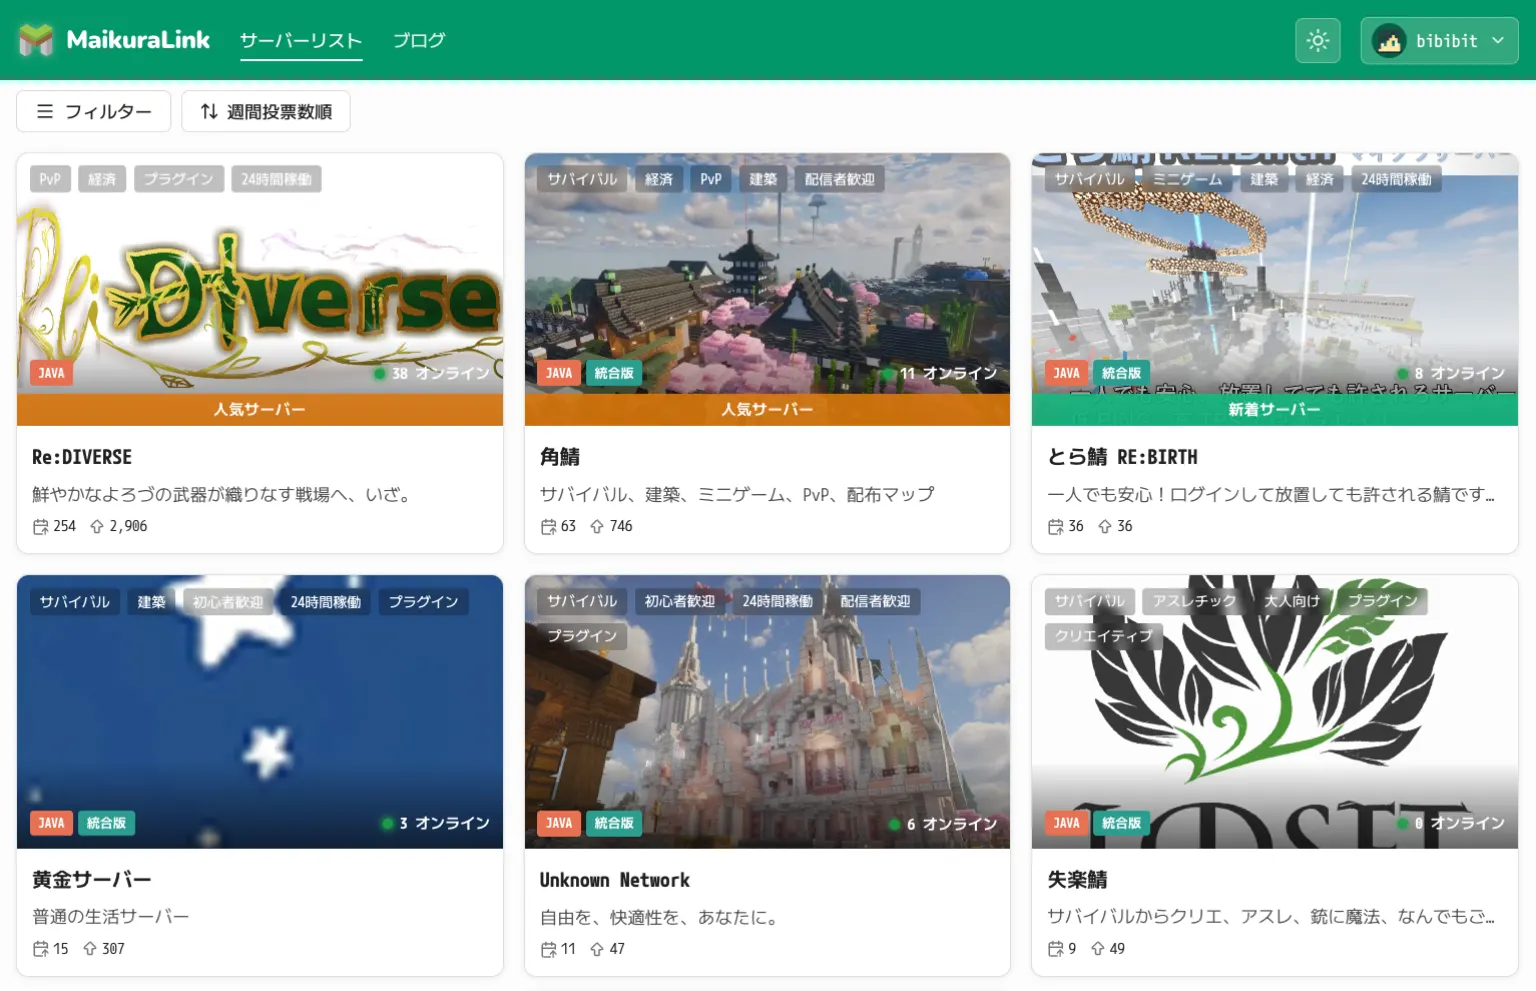Toggle the light/dark theme sun button
Screen dimensions: 1536x991
click(x=1318, y=41)
